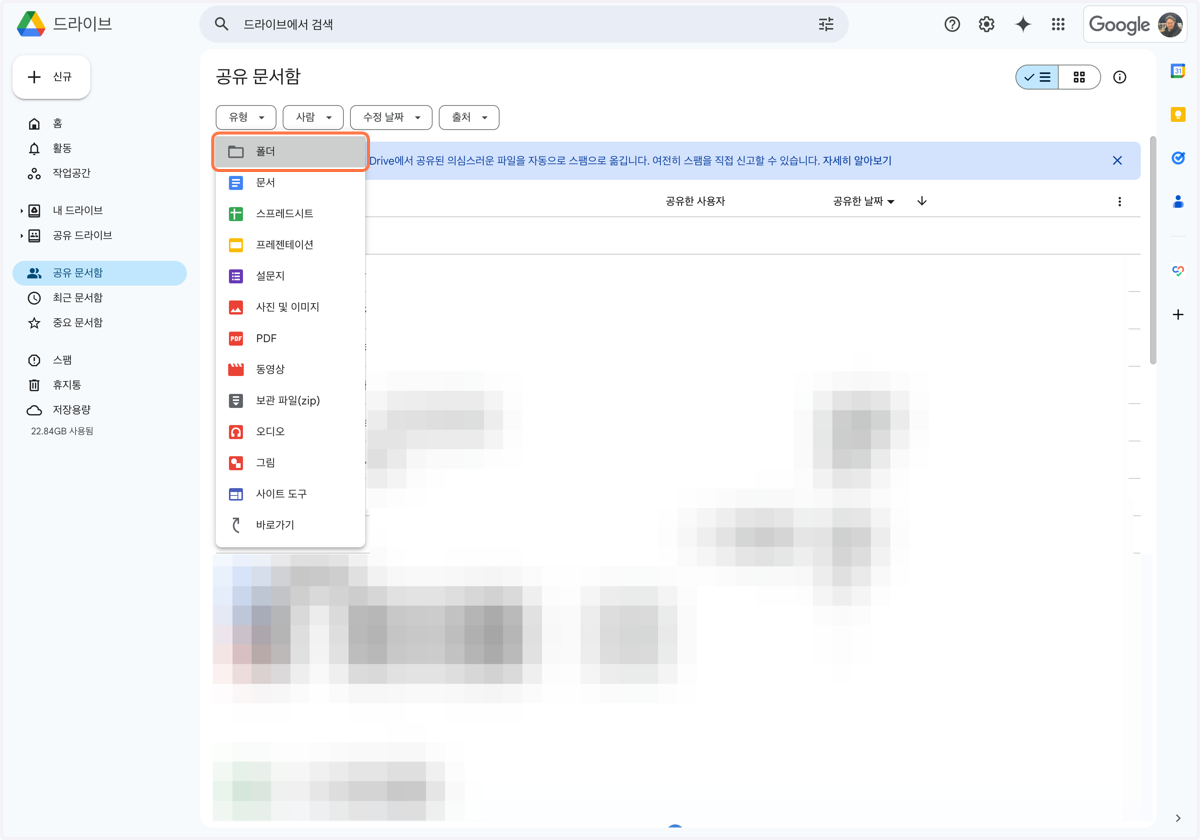
Task: Open the column more-options icon
Action: pos(1120,201)
